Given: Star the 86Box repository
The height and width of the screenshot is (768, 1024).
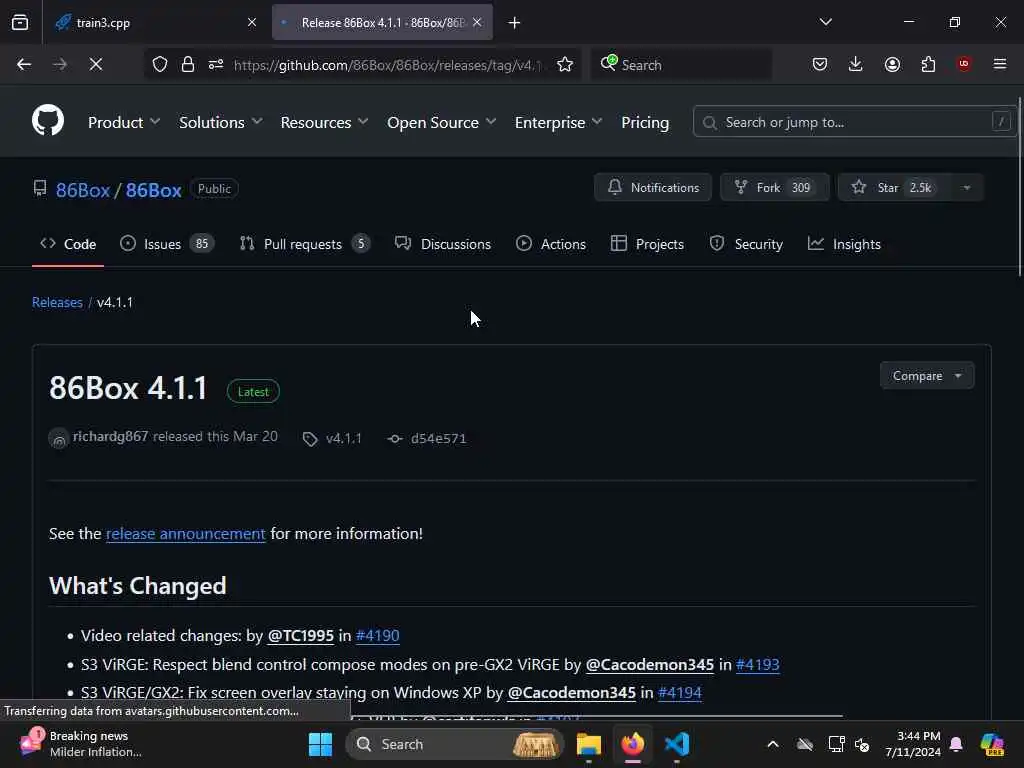Looking at the screenshot, I should (894, 187).
